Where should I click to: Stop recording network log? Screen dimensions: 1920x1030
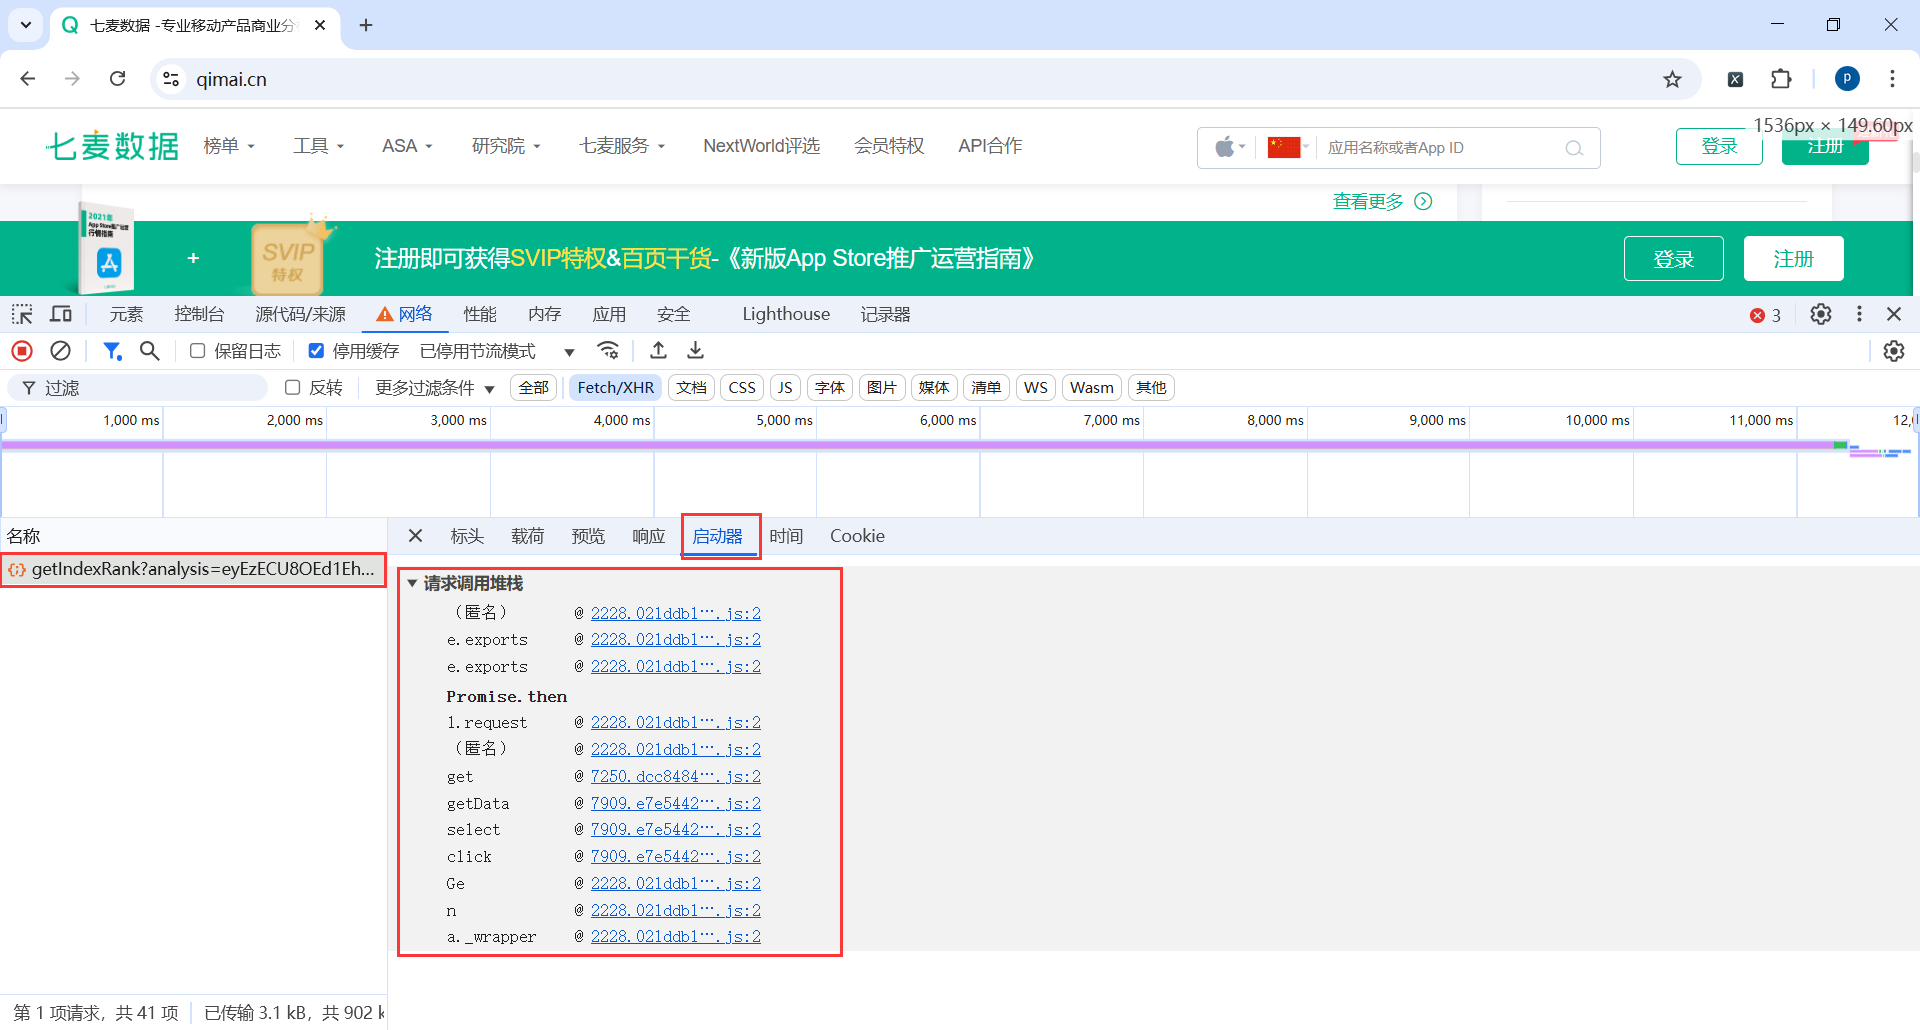pos(22,351)
